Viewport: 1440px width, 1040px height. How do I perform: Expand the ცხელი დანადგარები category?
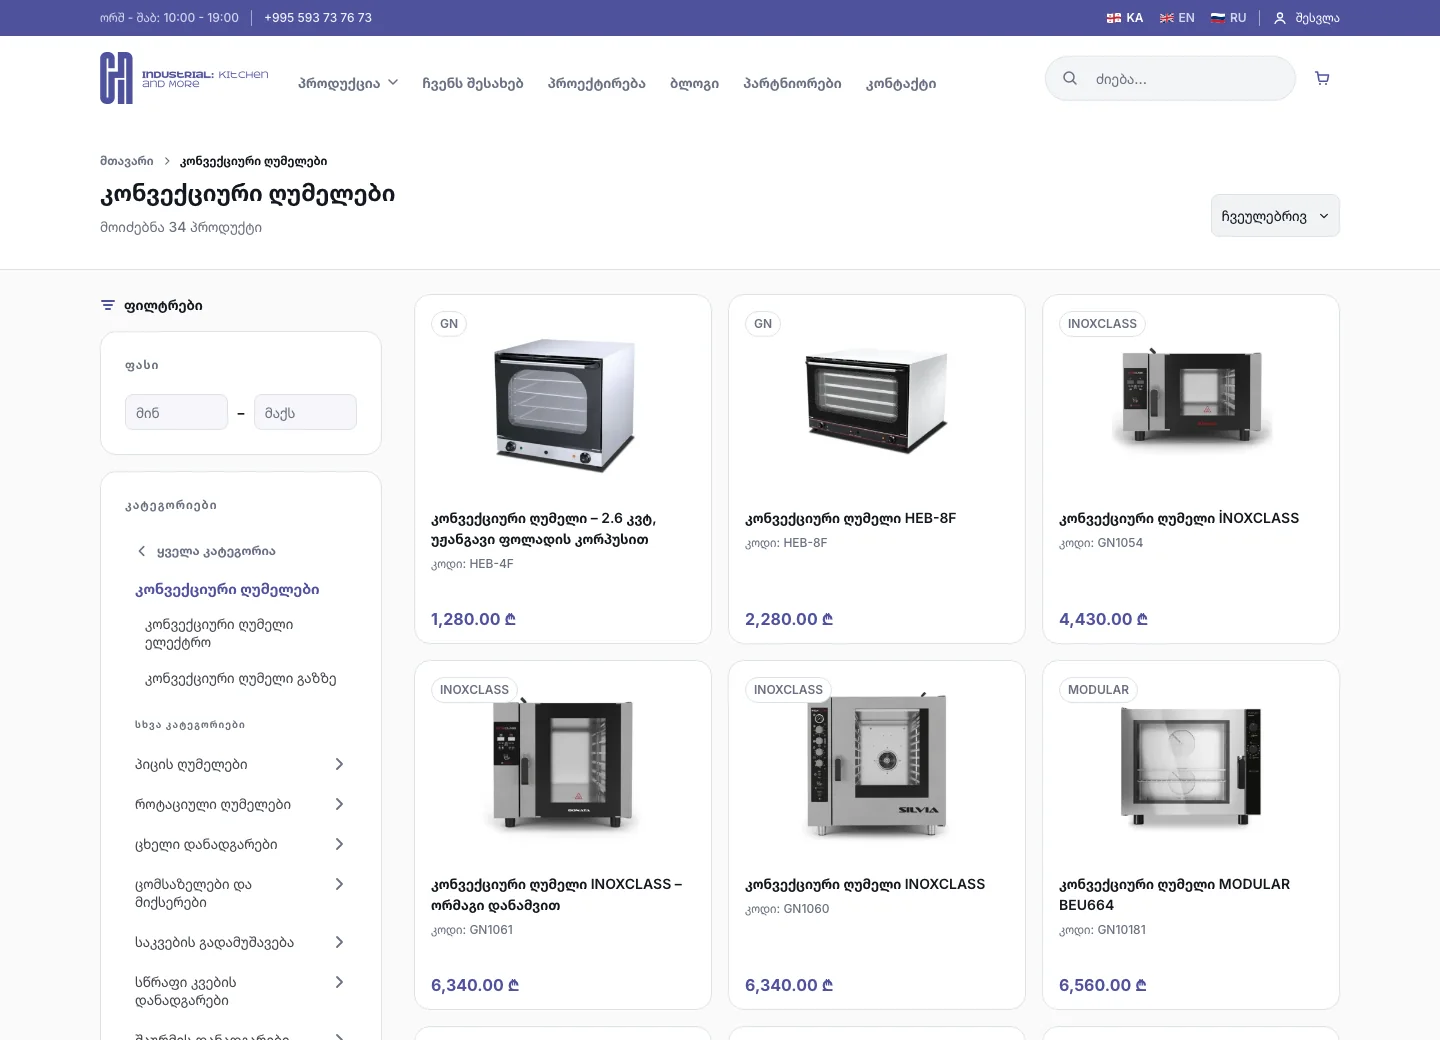tap(339, 844)
